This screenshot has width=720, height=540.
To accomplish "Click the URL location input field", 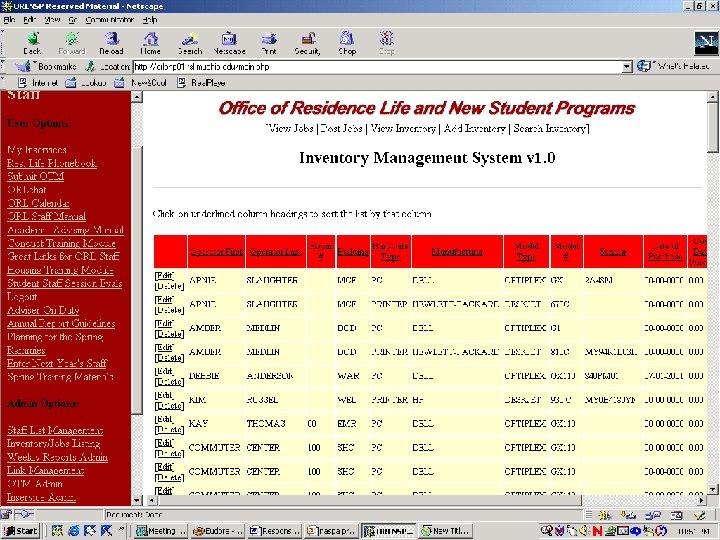I will pos(380,67).
